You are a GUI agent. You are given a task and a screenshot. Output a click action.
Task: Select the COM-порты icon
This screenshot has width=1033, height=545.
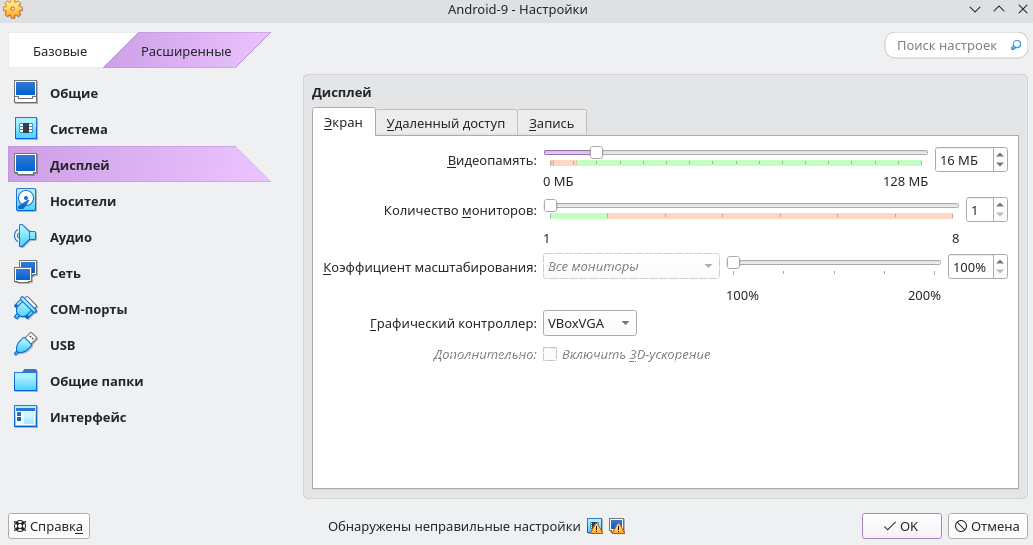tap(26, 309)
